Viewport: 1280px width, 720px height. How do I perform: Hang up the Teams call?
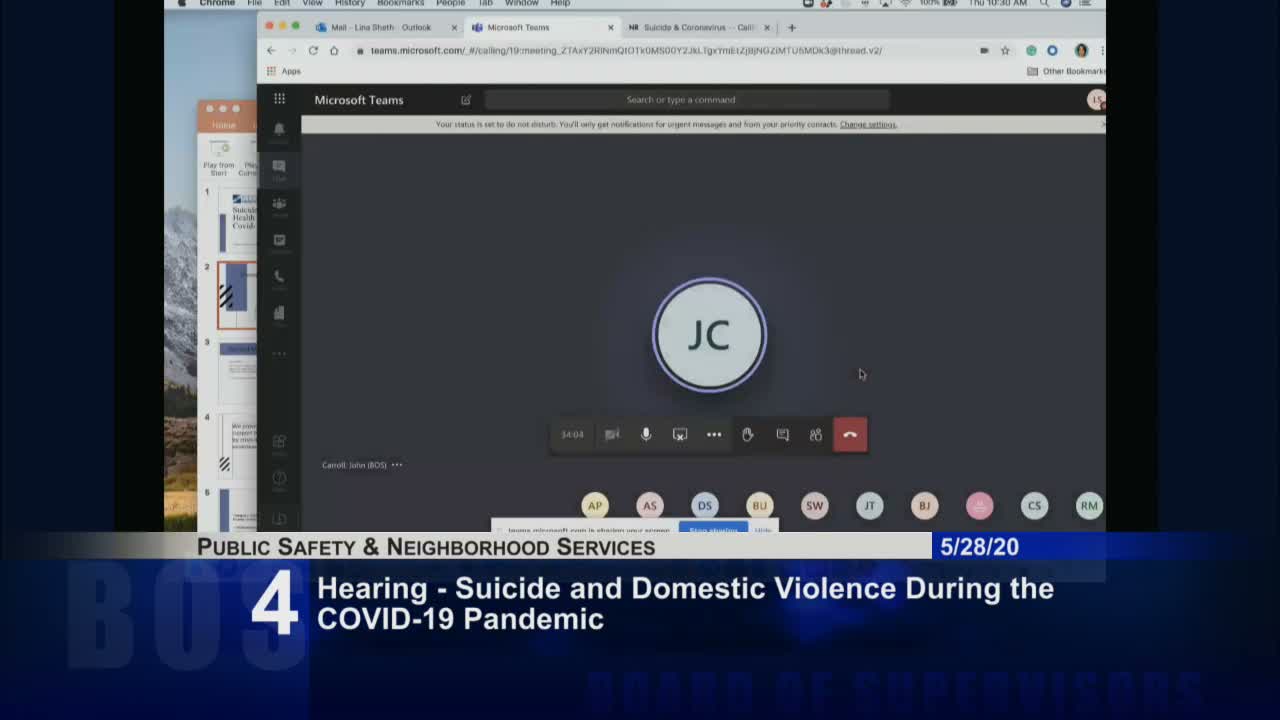(x=850, y=435)
